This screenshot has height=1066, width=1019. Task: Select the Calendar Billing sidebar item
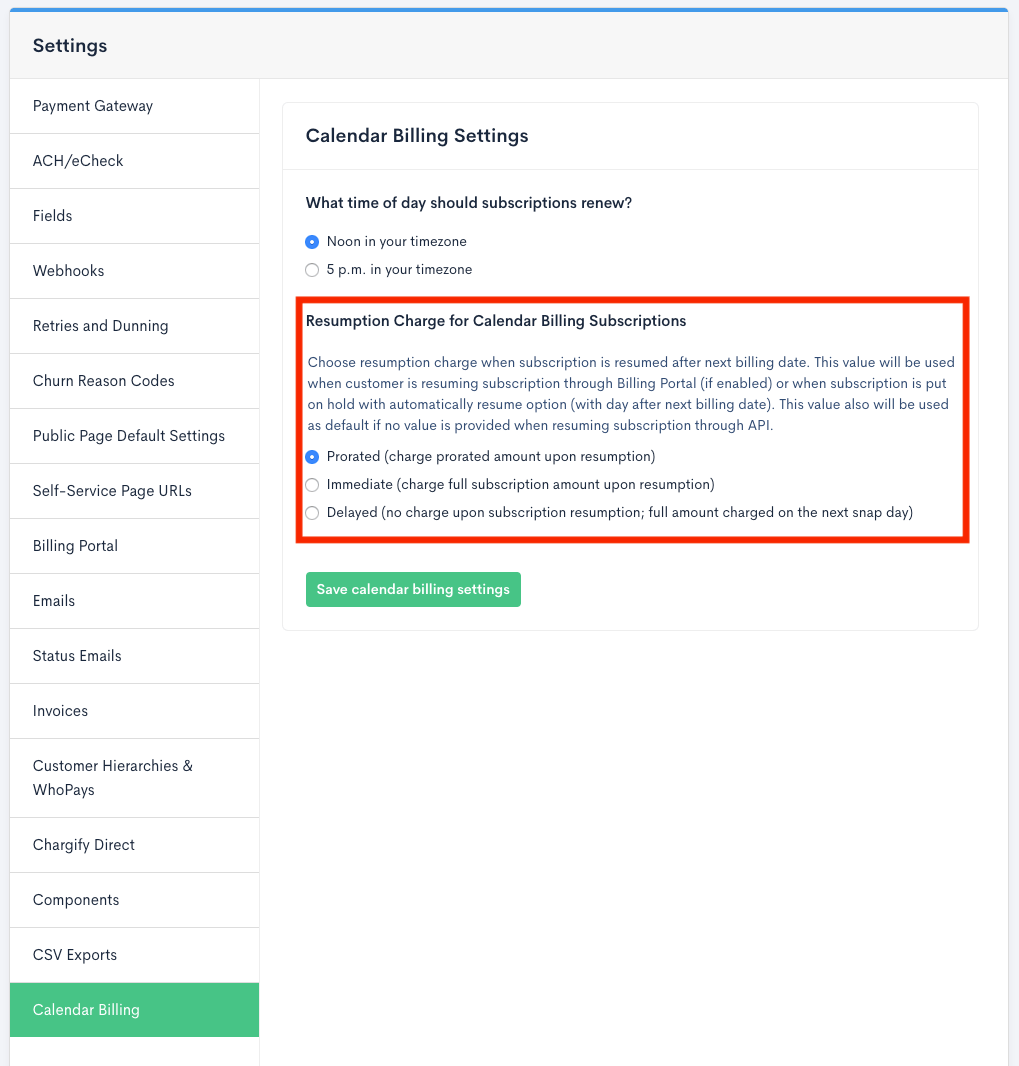(x=86, y=1010)
